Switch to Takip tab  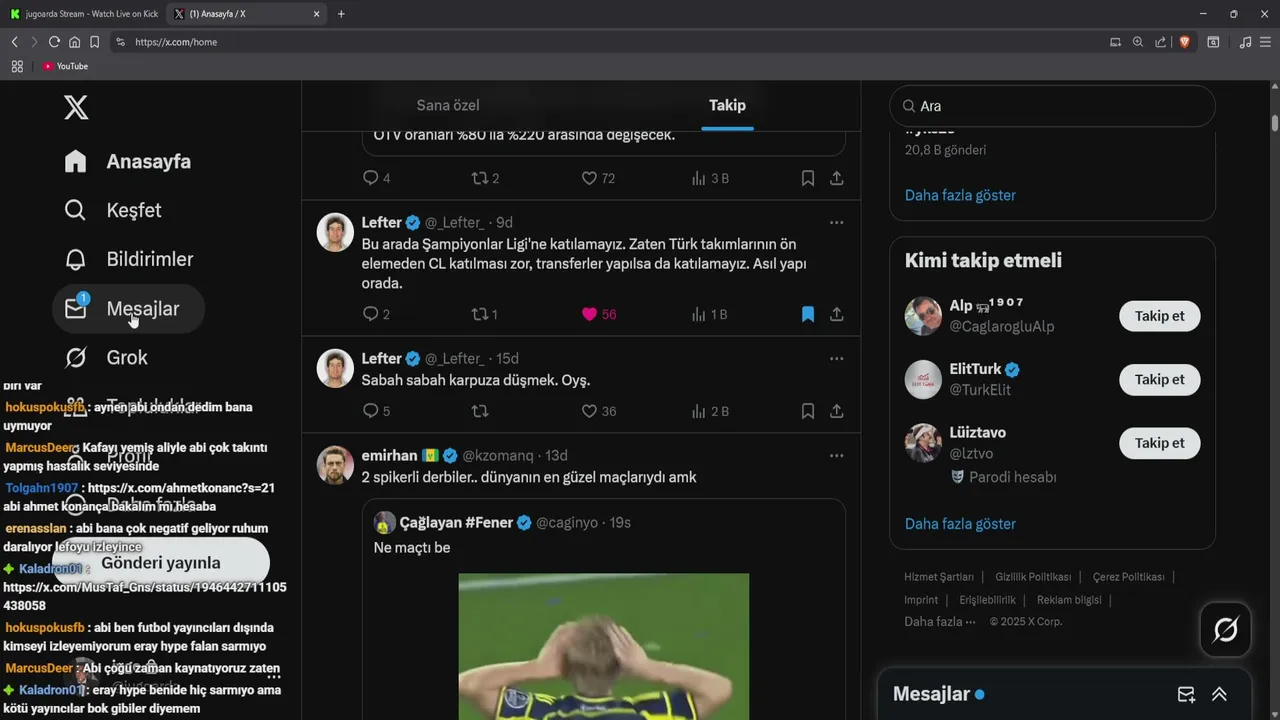(x=727, y=105)
